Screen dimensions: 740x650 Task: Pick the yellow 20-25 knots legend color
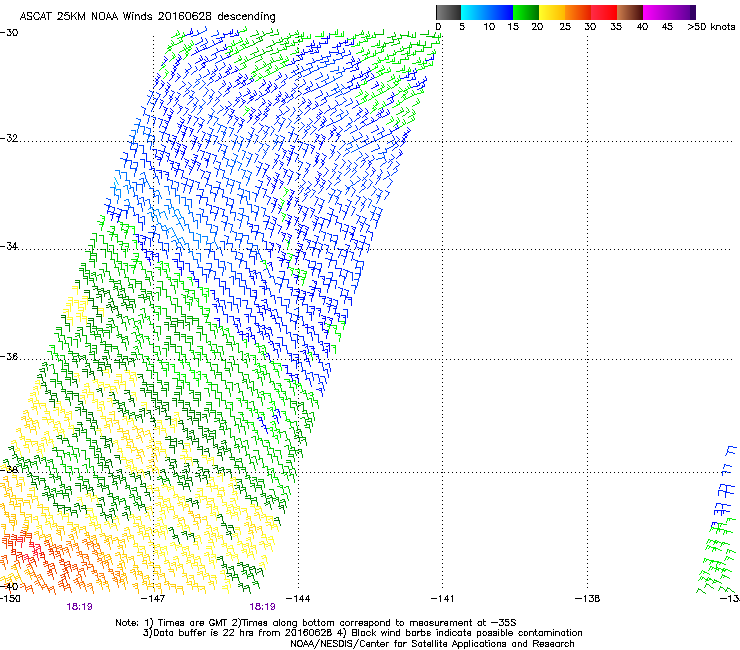click(552, 12)
